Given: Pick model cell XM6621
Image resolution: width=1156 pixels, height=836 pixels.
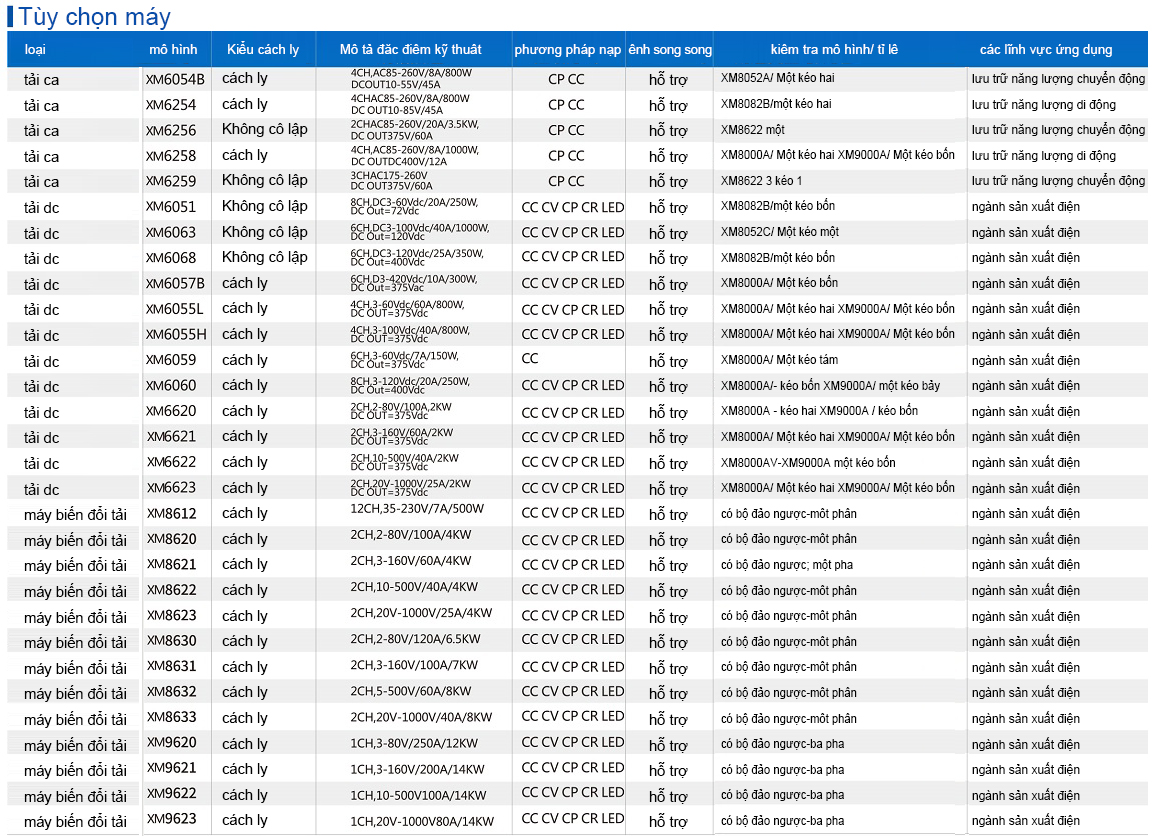Looking at the screenshot, I should tap(171, 437).
